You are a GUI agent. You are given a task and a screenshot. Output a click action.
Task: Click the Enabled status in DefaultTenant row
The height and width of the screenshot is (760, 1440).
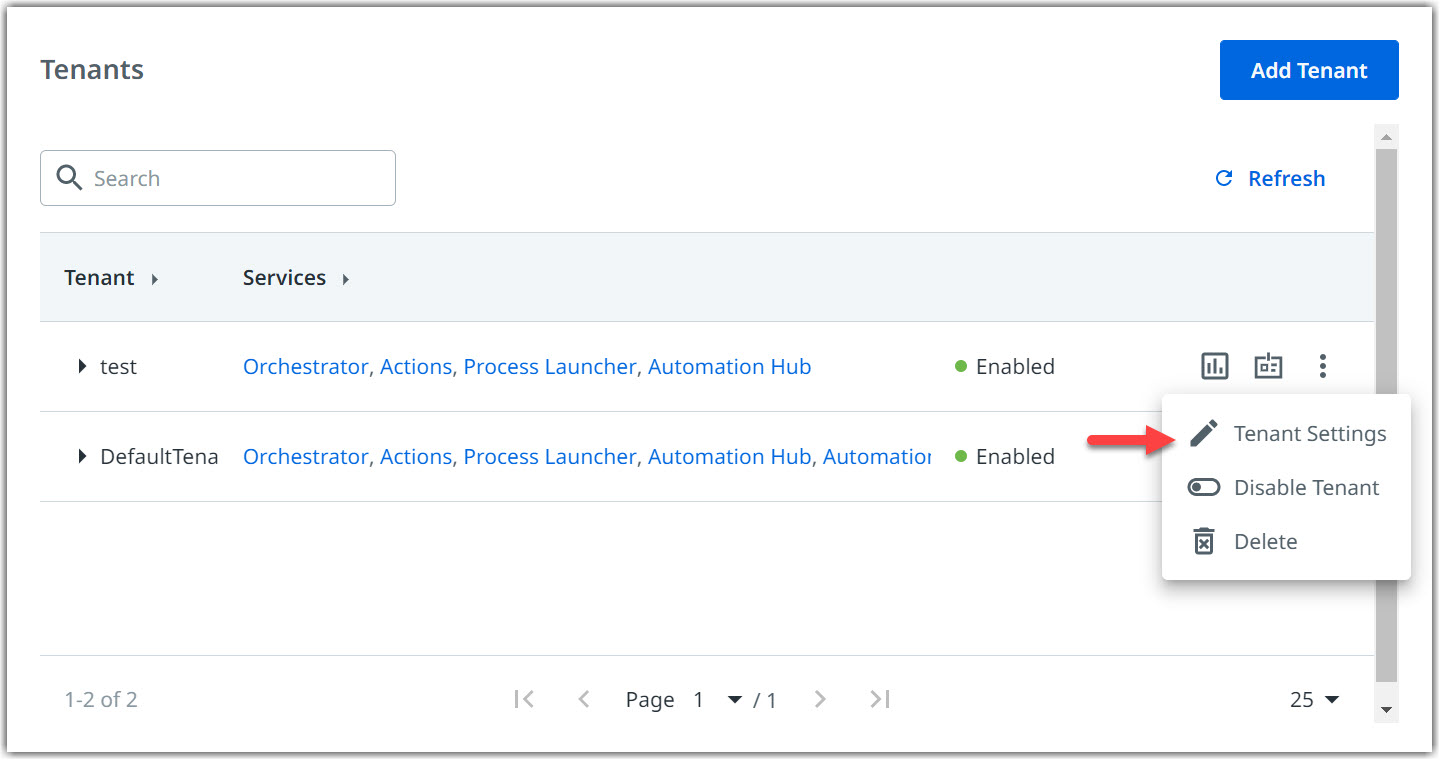[x=1005, y=456]
